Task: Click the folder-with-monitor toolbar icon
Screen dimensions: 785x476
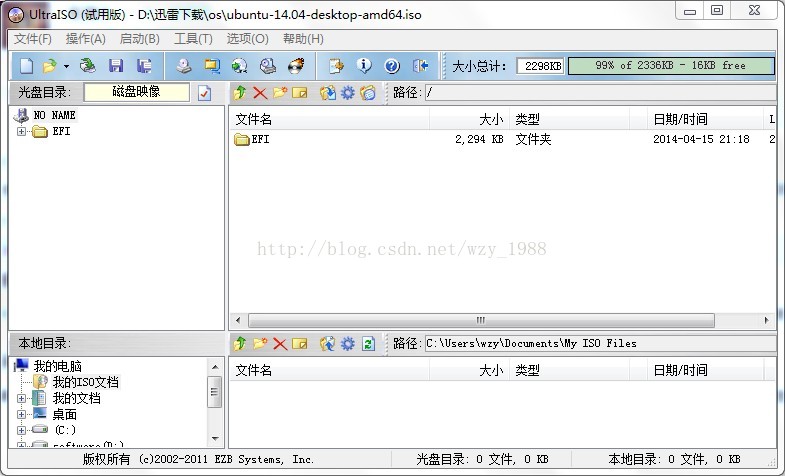Action: pos(212,66)
